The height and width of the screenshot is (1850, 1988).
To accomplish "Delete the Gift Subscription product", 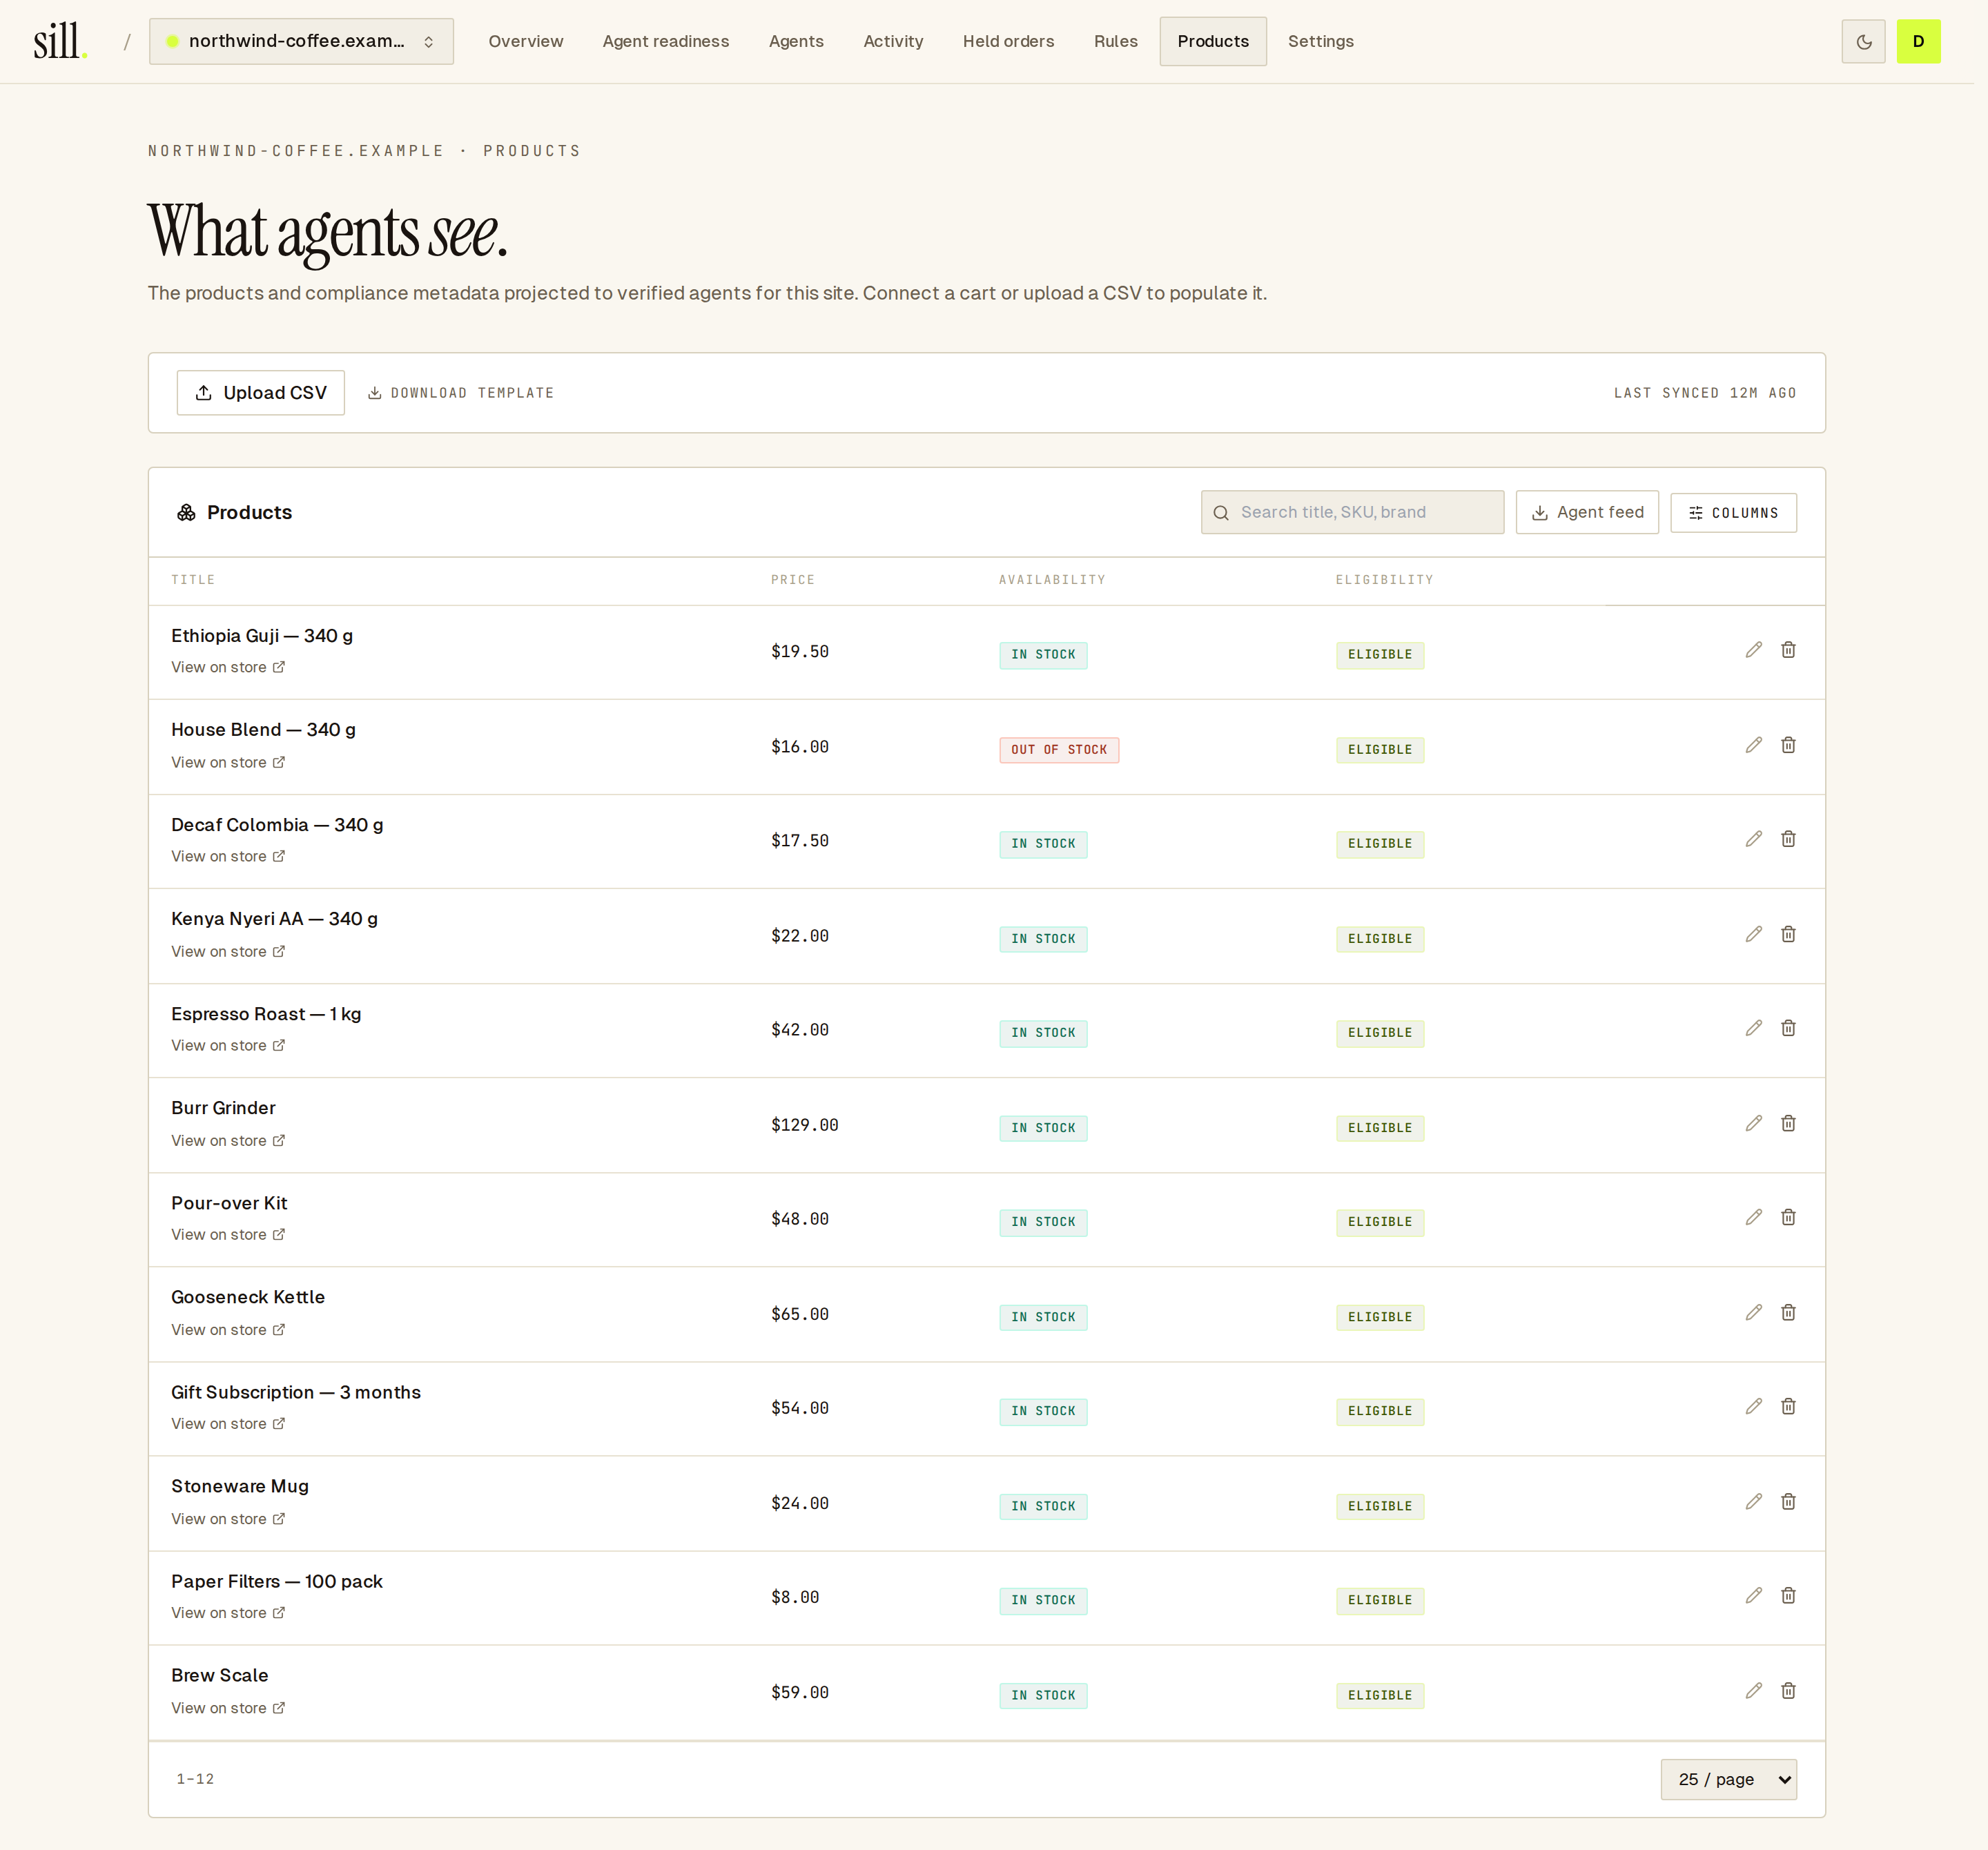I will (x=1788, y=1406).
